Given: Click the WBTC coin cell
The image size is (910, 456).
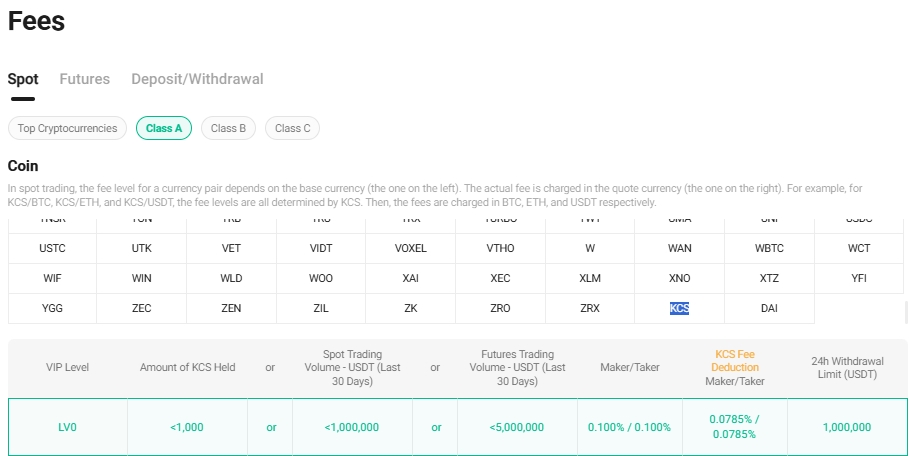Looking at the screenshot, I should click(x=769, y=248).
